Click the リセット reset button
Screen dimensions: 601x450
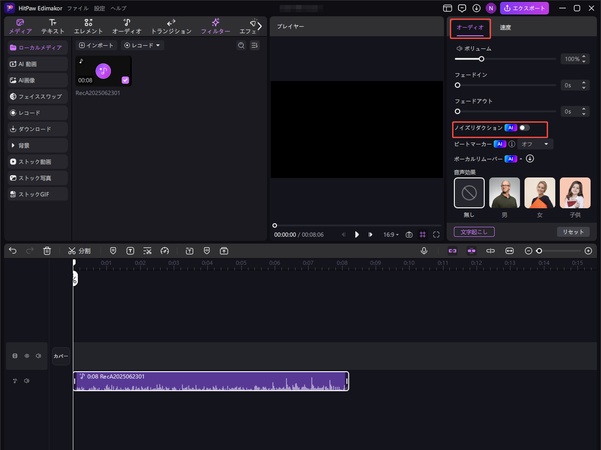tap(573, 232)
